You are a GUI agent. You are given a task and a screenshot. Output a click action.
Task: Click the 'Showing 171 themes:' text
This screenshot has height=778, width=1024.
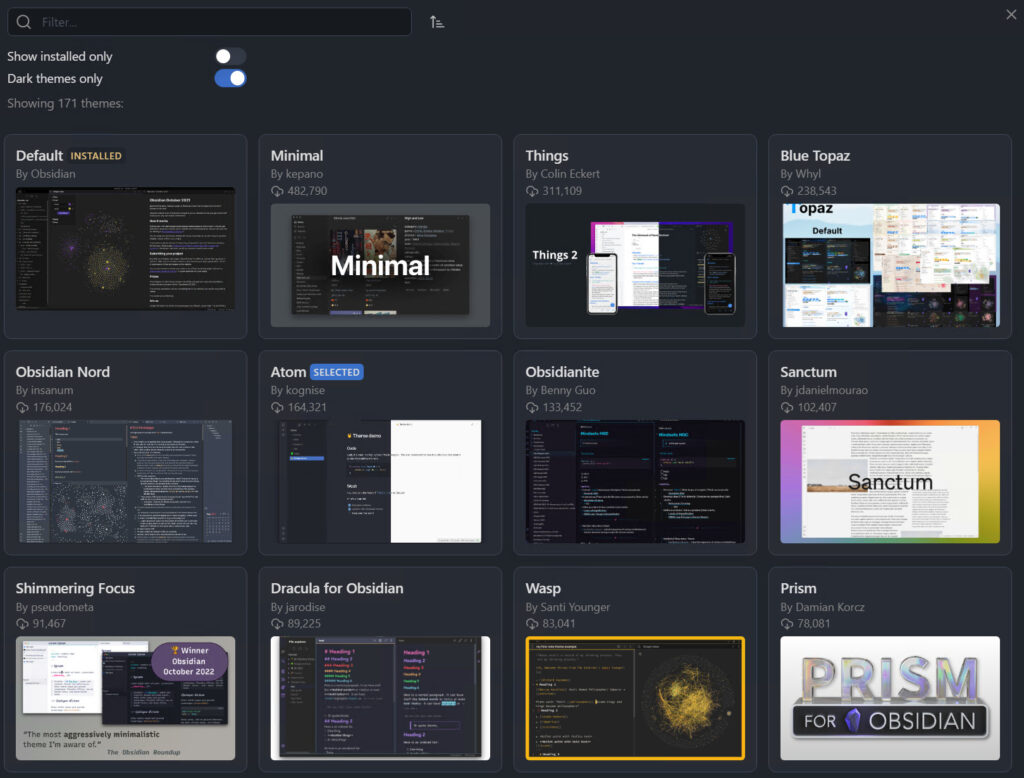(x=65, y=103)
